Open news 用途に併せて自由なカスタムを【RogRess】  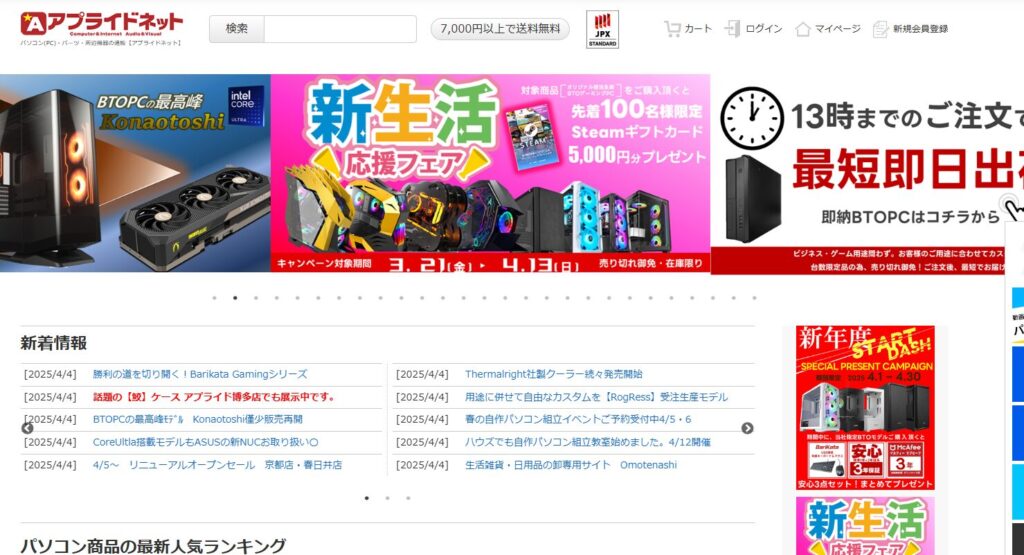click(x=596, y=397)
